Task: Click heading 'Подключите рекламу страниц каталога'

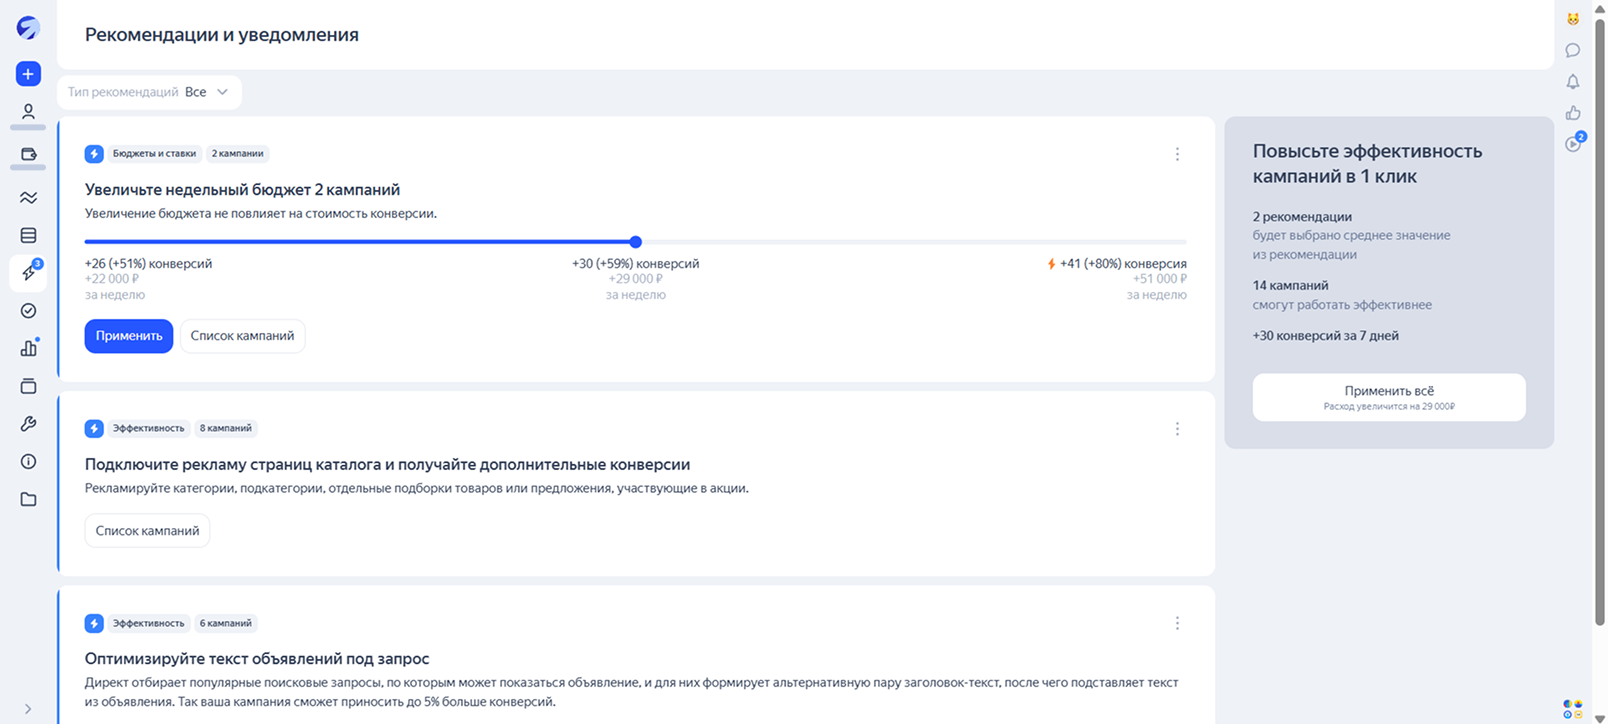Action: pyautogui.click(x=387, y=465)
